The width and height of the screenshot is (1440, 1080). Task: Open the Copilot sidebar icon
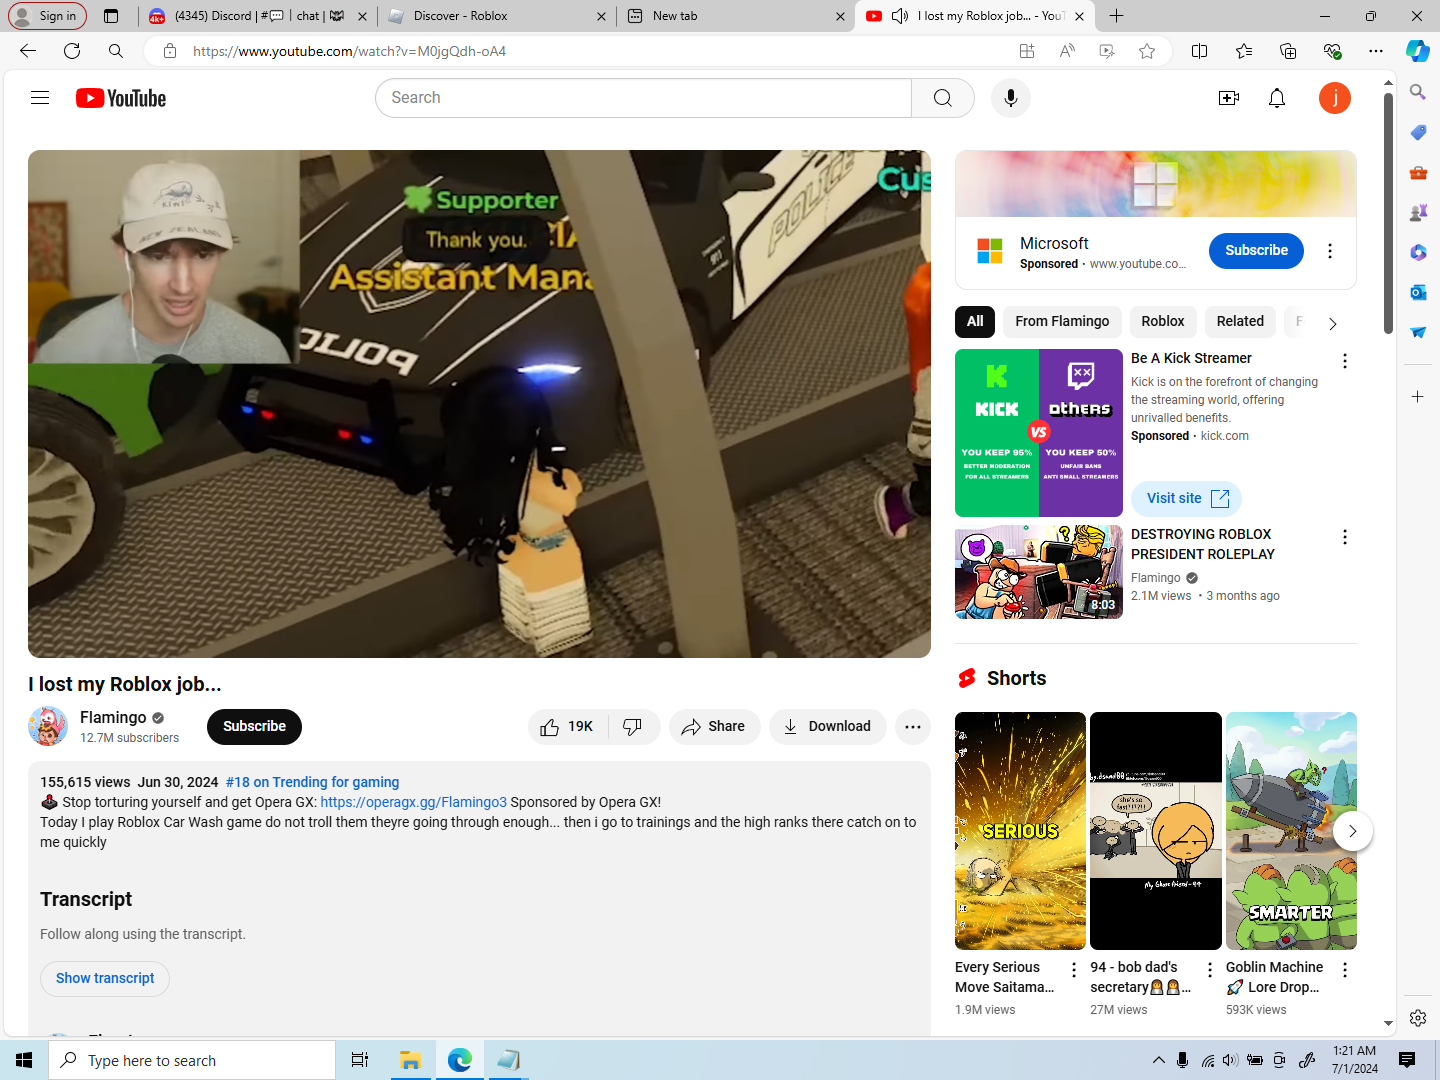[x=1418, y=51]
